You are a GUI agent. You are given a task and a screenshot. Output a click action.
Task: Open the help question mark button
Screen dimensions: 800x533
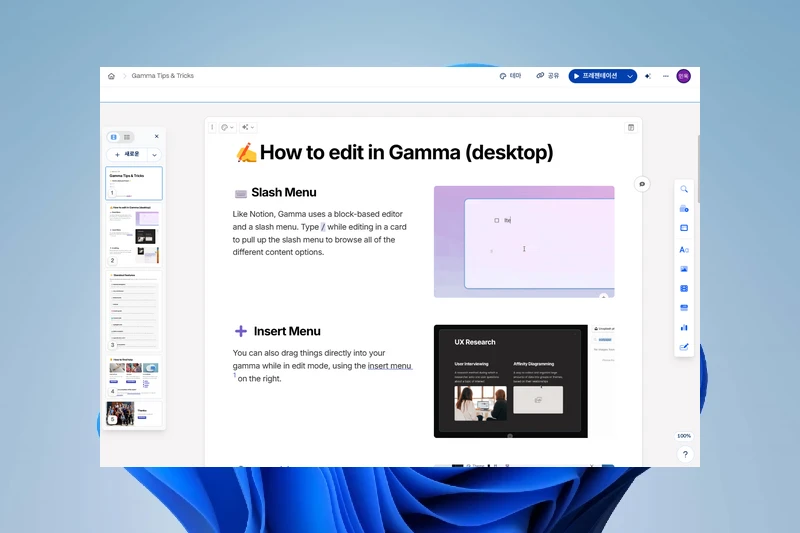pyautogui.click(x=685, y=454)
